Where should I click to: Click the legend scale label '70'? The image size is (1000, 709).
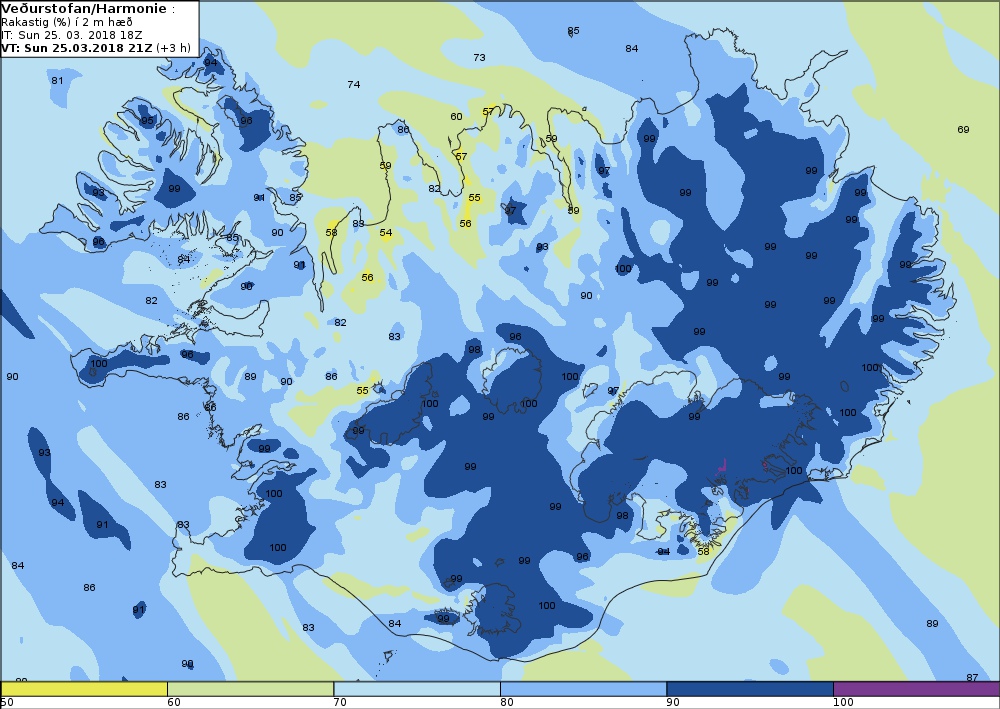point(340,703)
